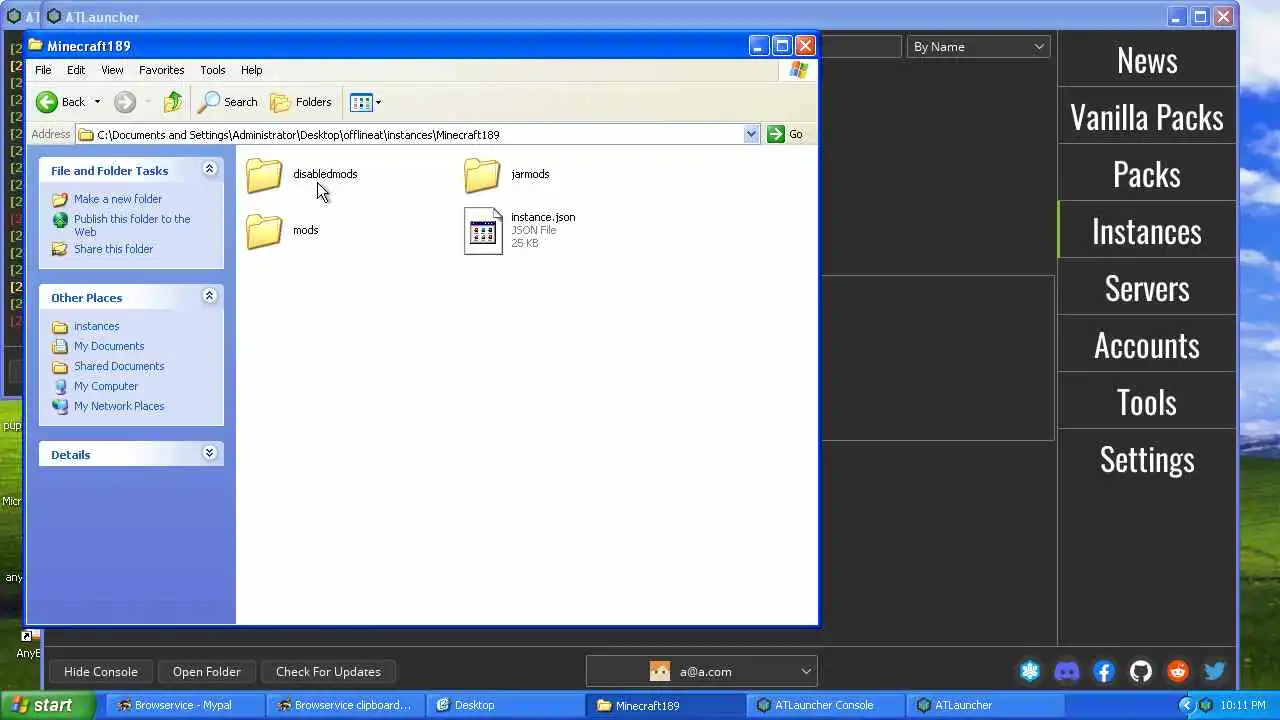The image size is (1280, 720).
Task: Open the View menu
Action: pyautogui.click(x=112, y=70)
